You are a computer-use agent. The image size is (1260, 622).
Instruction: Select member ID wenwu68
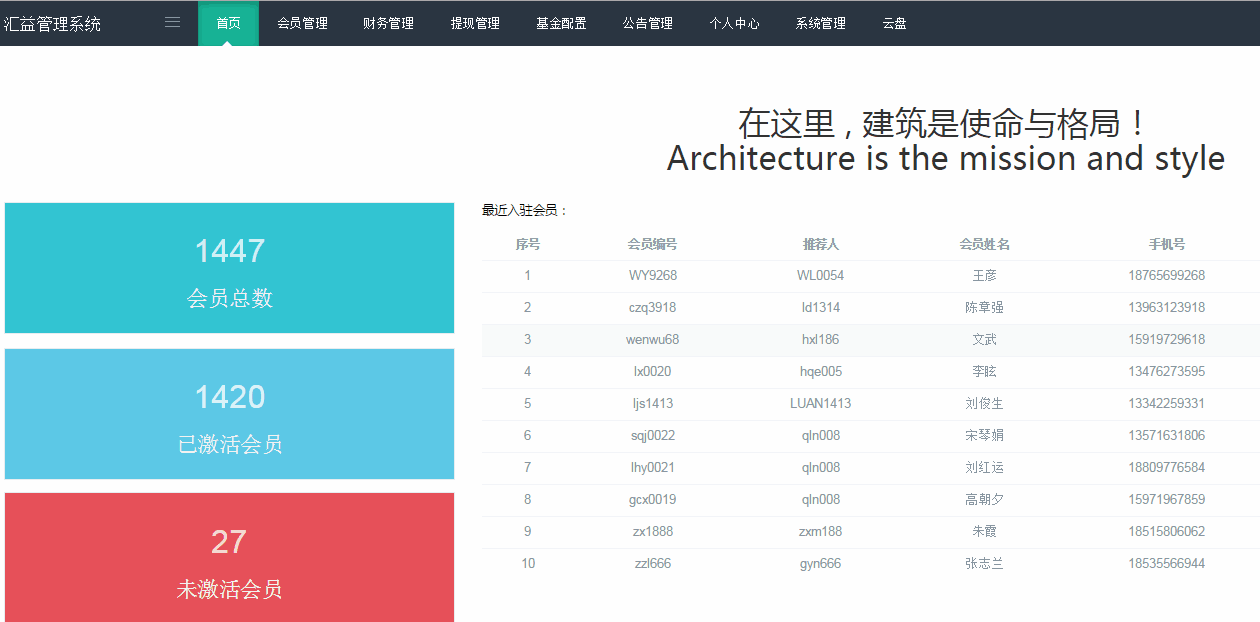pyautogui.click(x=653, y=340)
